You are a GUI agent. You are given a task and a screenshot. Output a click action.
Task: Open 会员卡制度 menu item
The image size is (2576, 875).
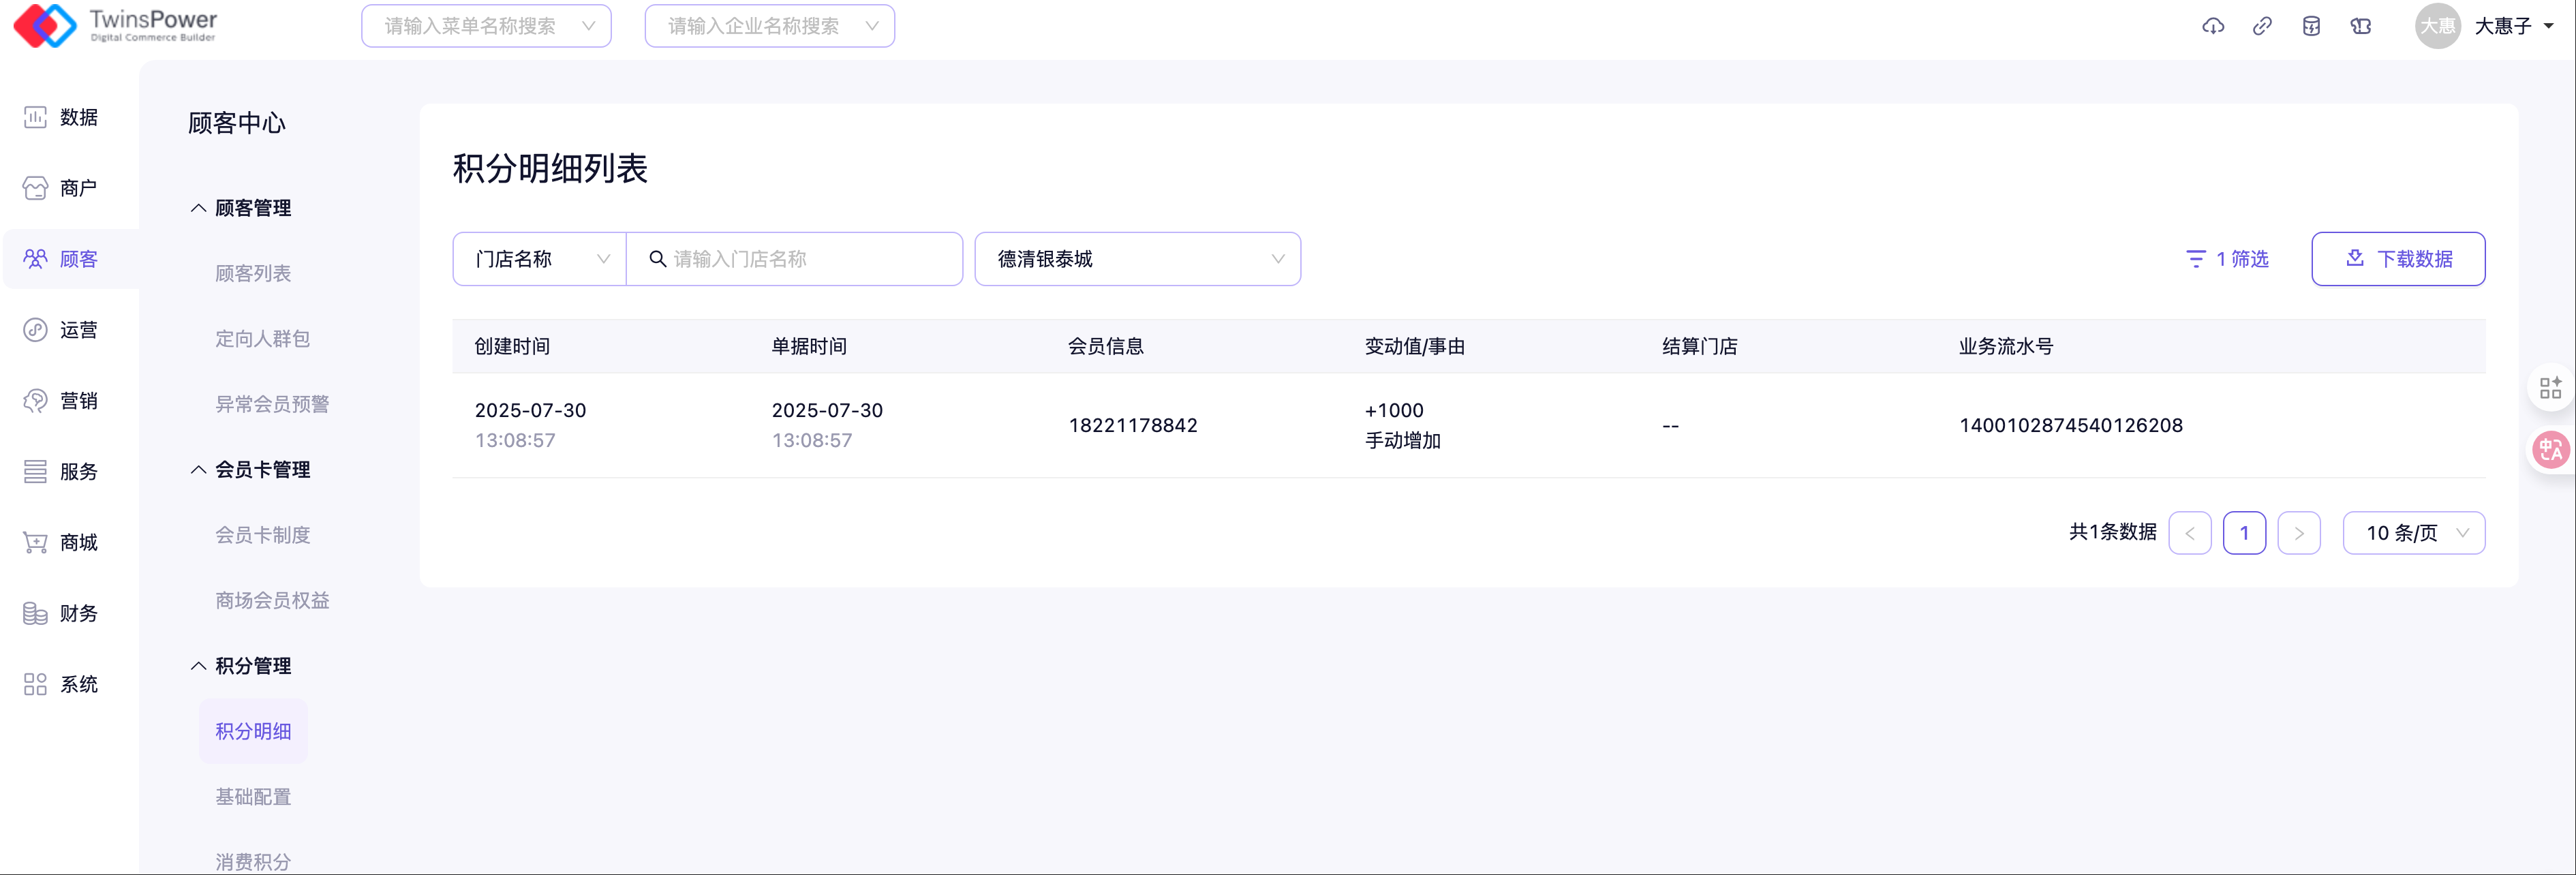[x=263, y=535]
